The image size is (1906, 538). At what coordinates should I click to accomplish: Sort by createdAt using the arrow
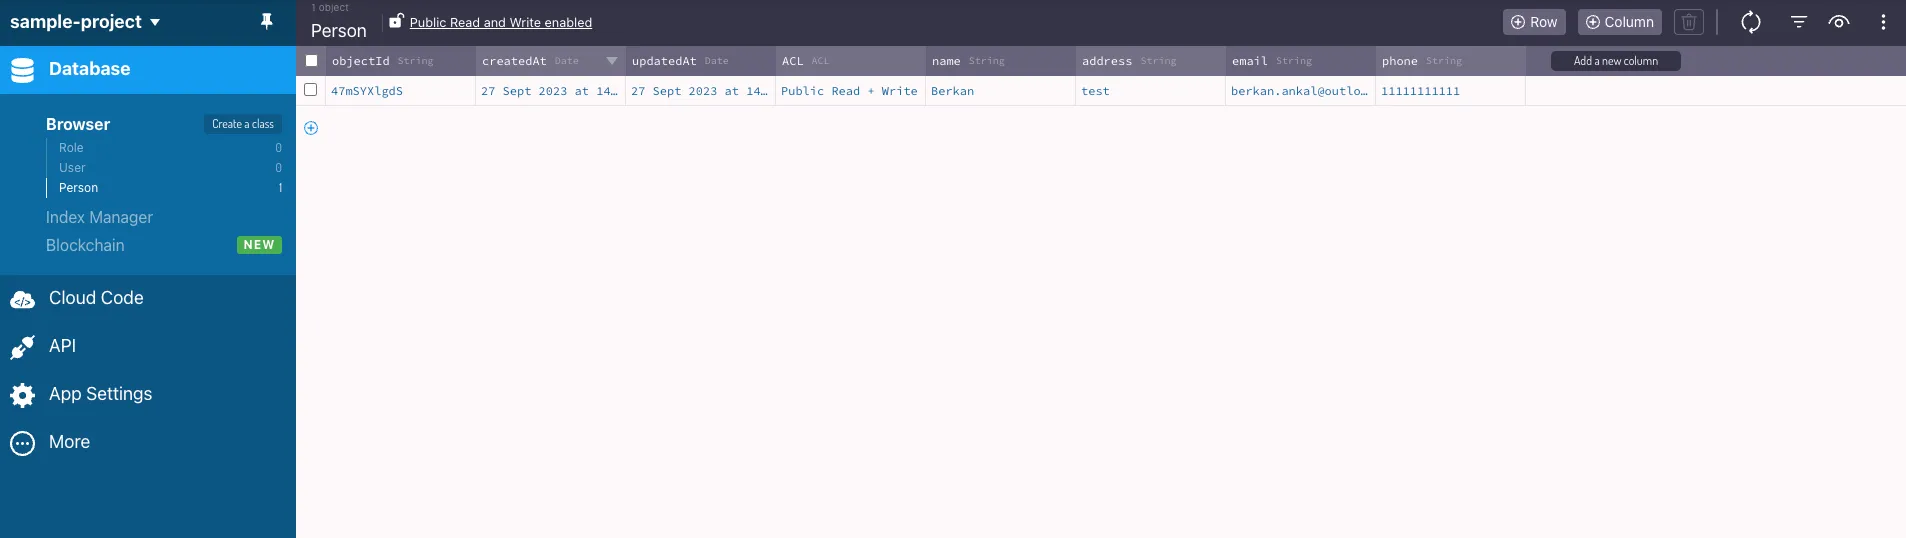coord(611,61)
